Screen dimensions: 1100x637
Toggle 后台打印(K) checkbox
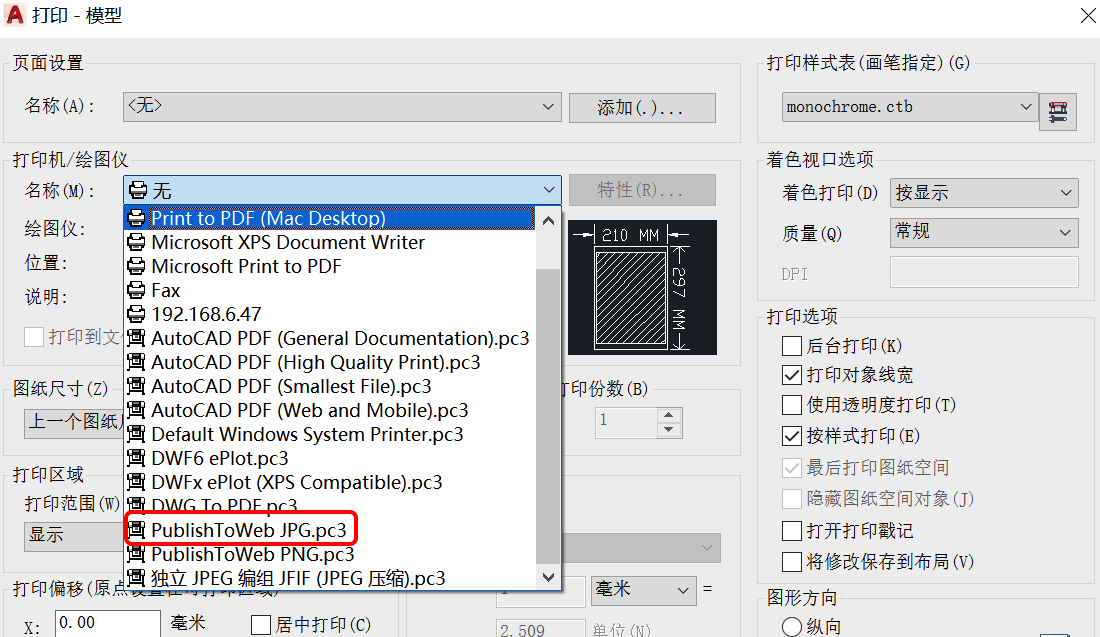tap(792, 346)
